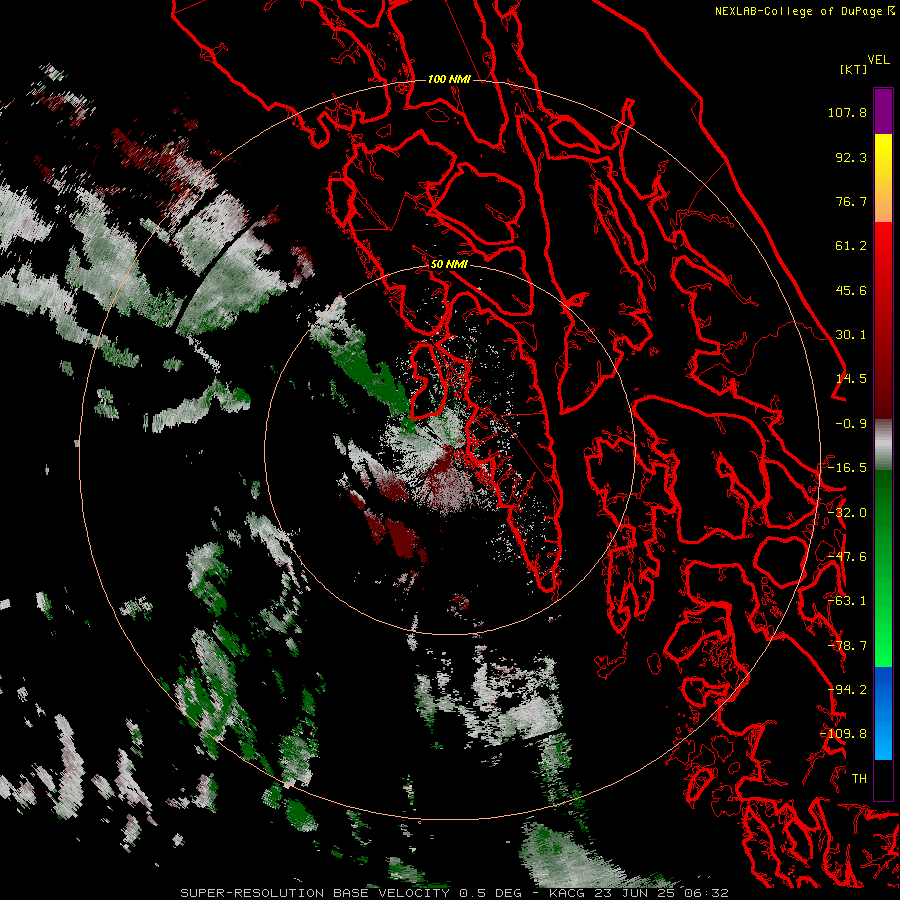
Task: Click the 76.7 velocity scale value
Action: point(851,201)
